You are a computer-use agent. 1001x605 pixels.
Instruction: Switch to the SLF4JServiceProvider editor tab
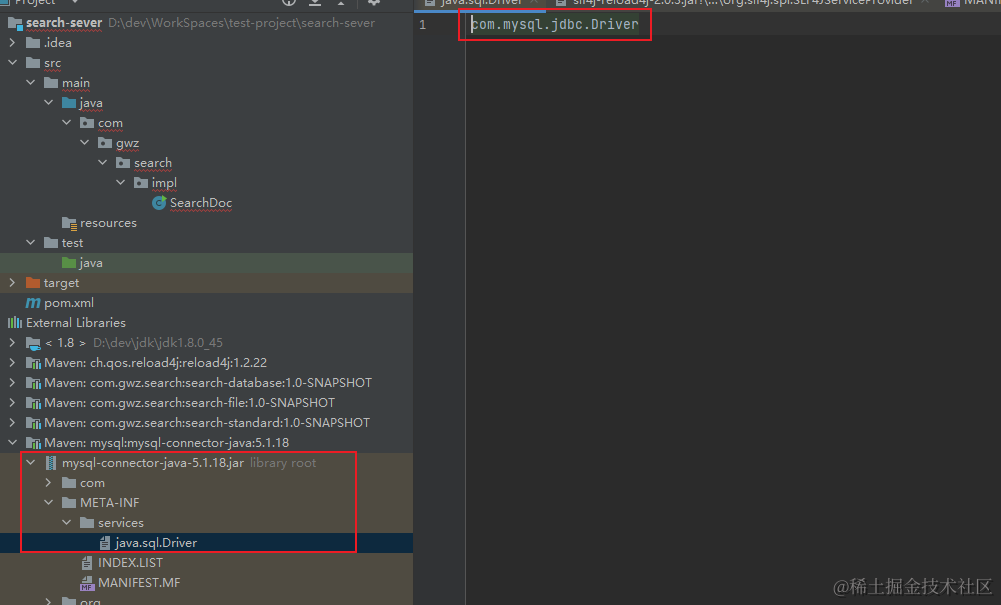pyautogui.click(x=743, y=3)
